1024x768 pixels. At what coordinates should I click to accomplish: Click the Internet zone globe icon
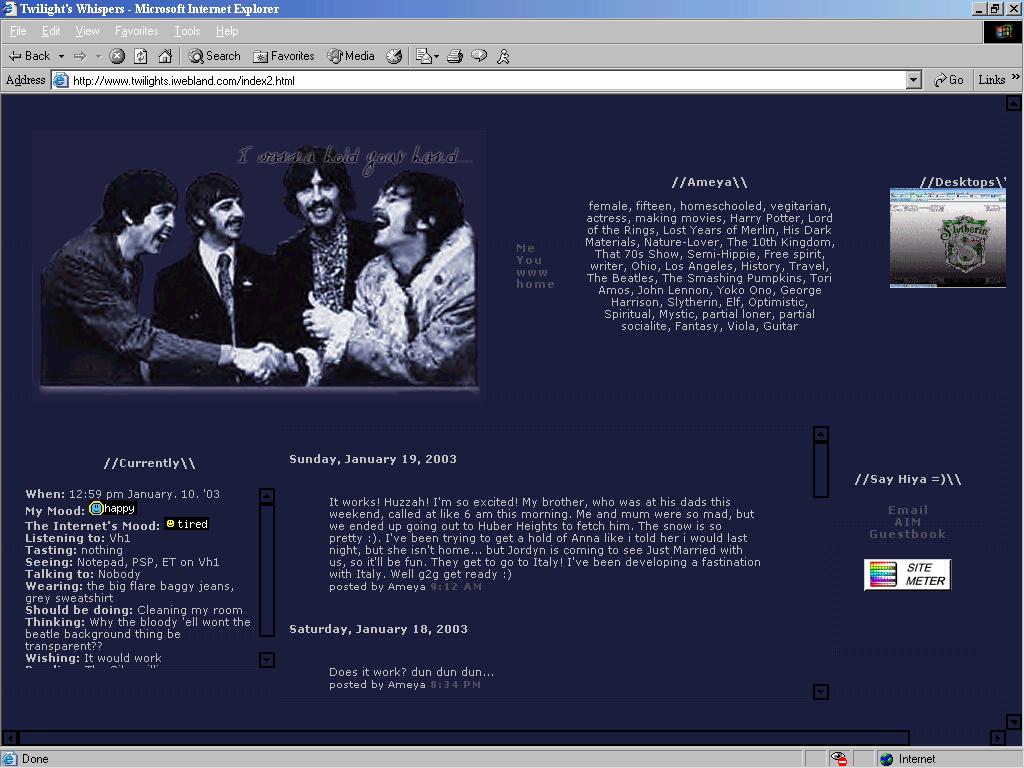[x=886, y=759]
